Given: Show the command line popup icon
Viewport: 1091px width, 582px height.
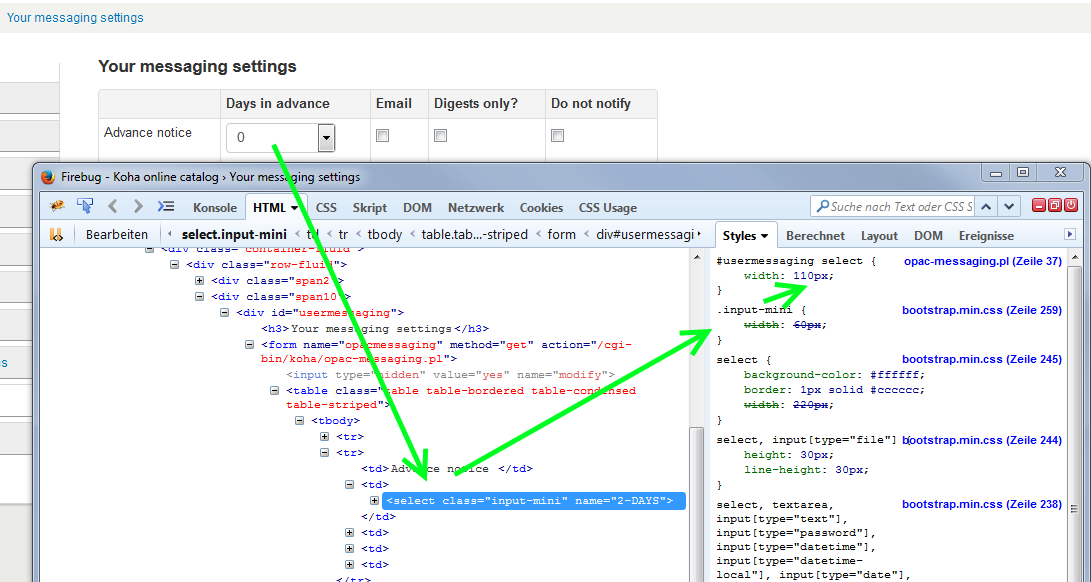Looking at the screenshot, I should click(166, 207).
